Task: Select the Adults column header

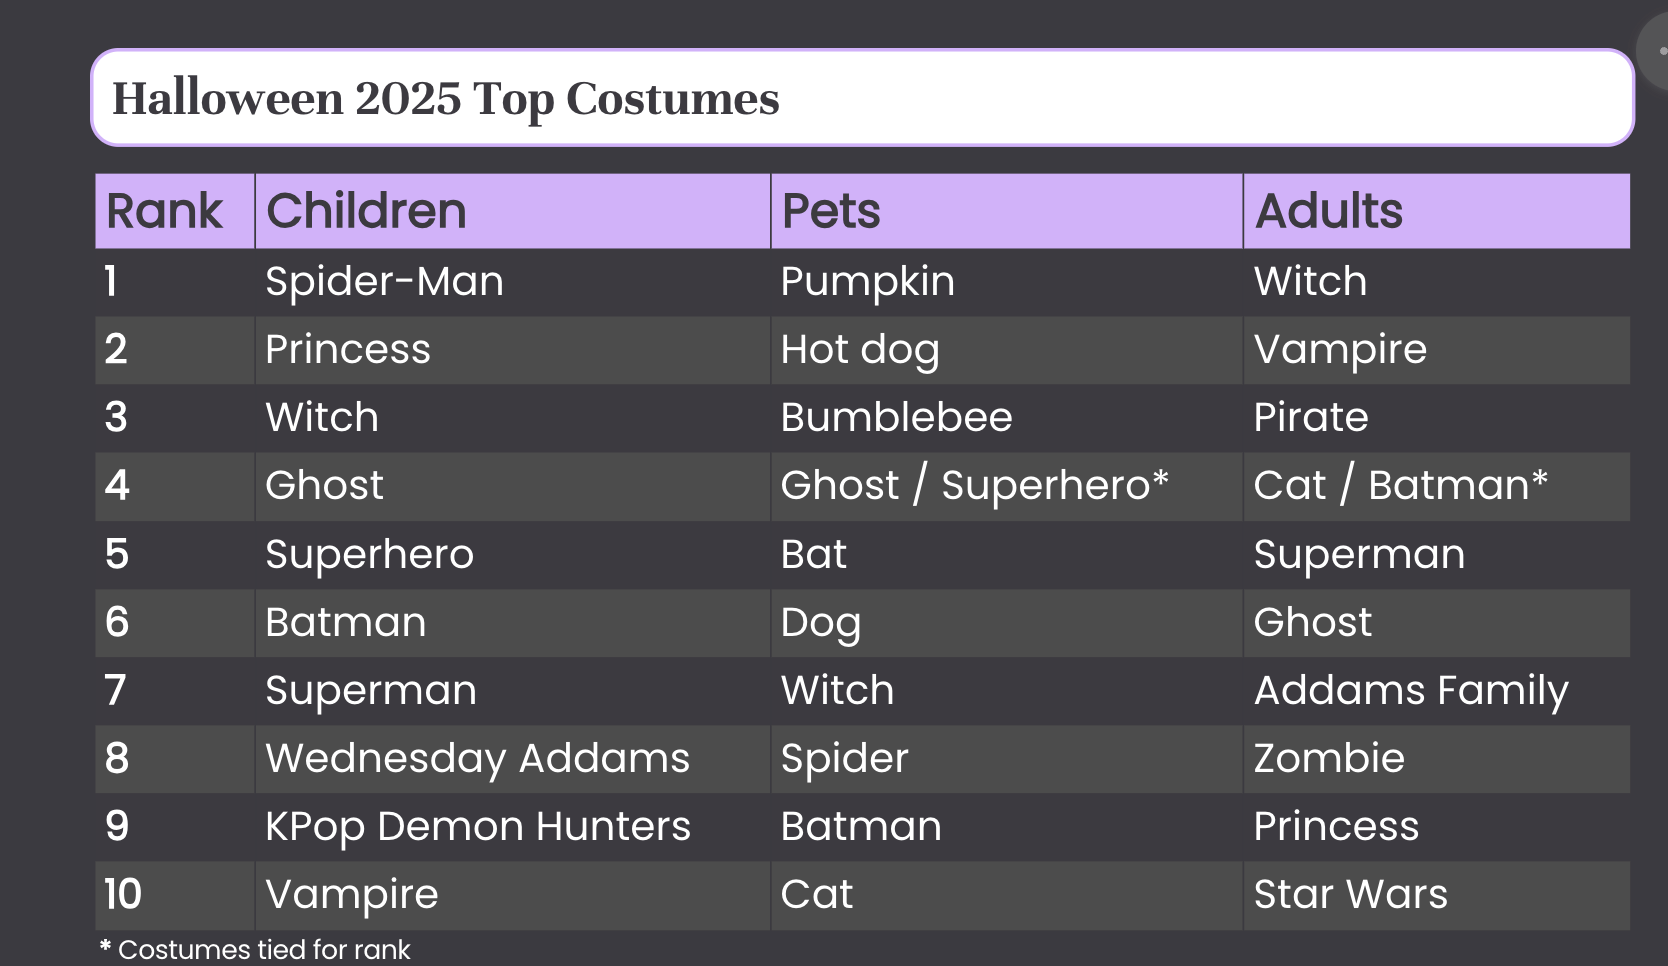Action: click(x=1437, y=211)
